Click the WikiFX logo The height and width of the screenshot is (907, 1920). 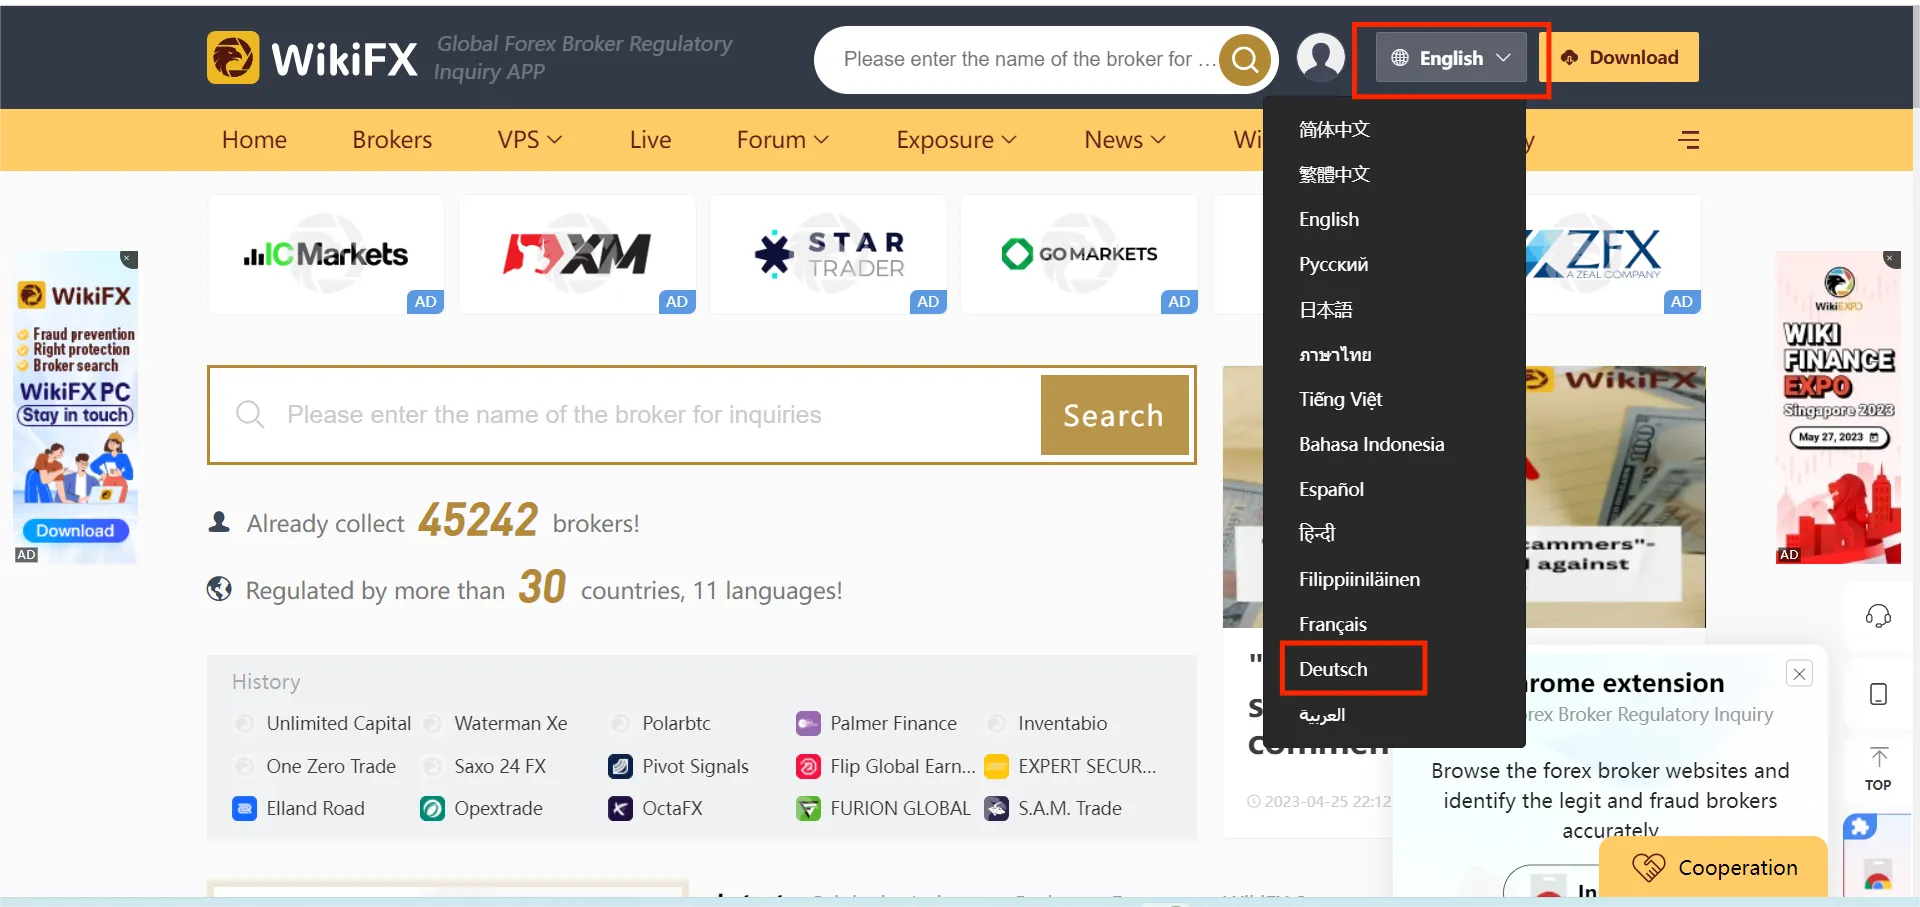(x=312, y=58)
